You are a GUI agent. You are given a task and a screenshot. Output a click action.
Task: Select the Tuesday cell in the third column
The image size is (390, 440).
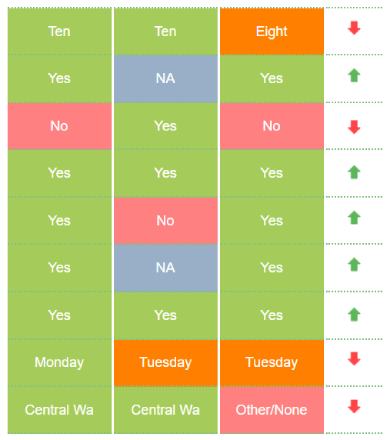(x=272, y=363)
